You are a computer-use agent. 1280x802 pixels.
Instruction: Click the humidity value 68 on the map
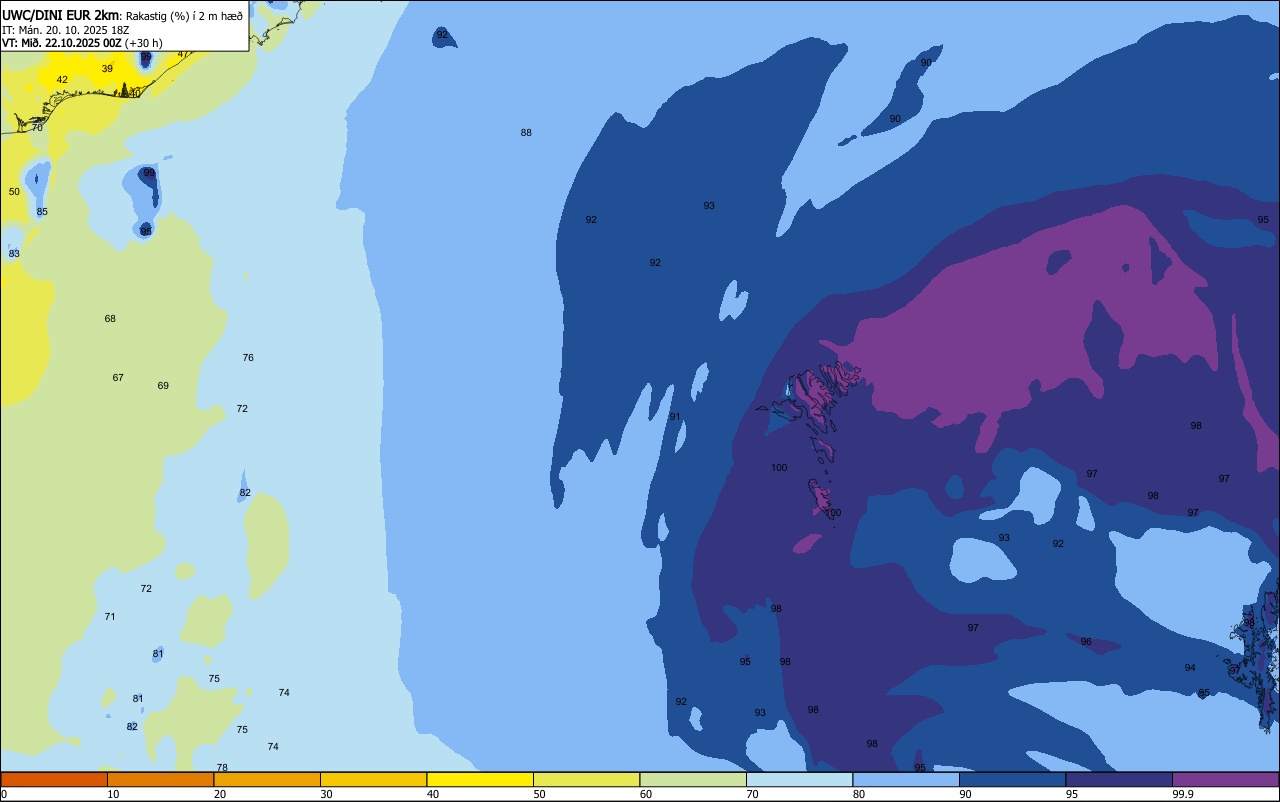pos(110,319)
